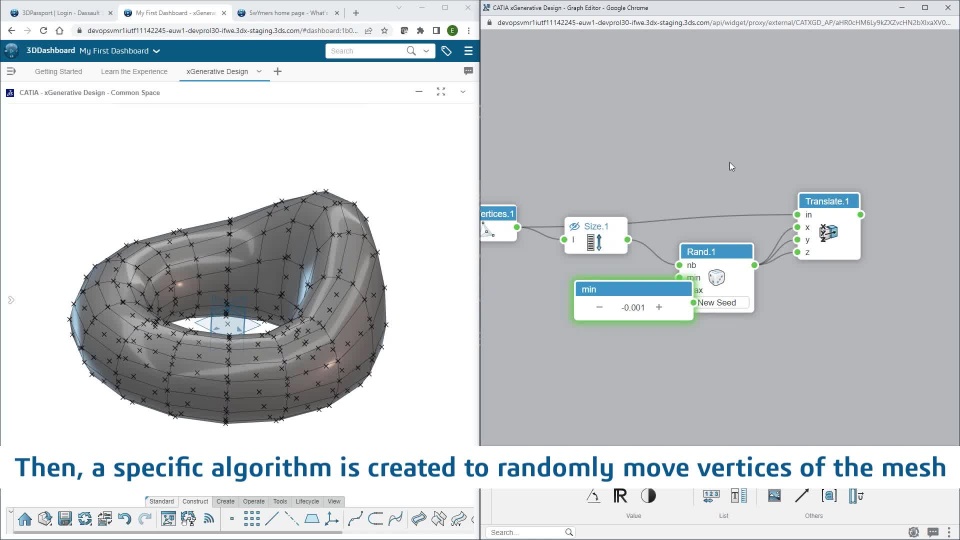Switch to Operate toolbar tab
The image size is (960, 540).
(253, 501)
